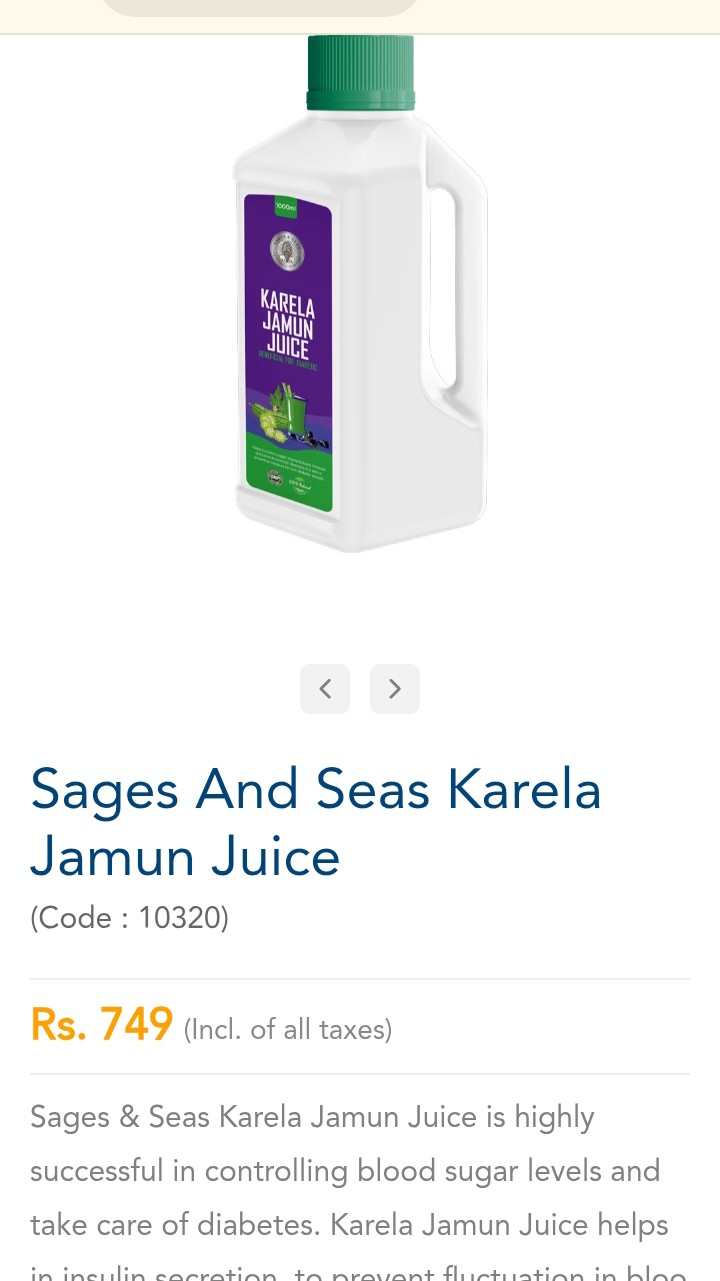Show the previous product image
This screenshot has height=1281, width=720.
(325, 689)
